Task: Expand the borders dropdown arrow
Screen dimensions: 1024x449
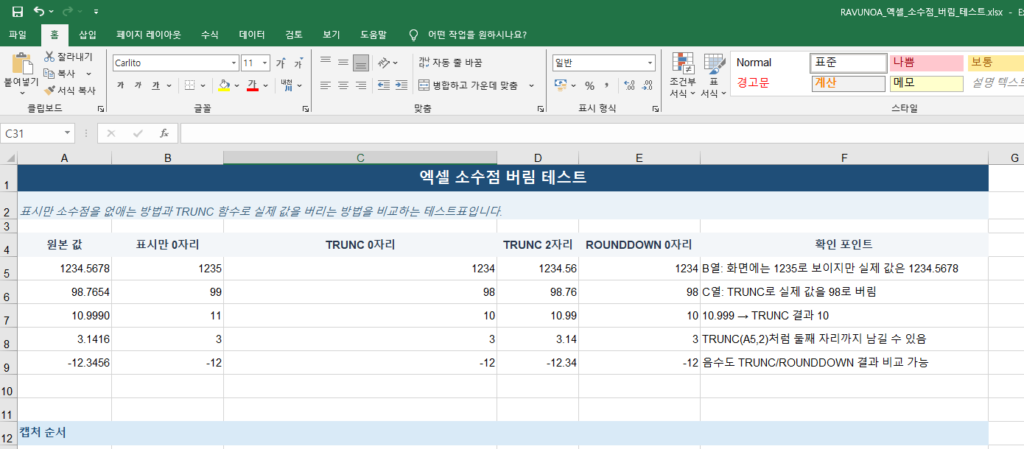Action: pyautogui.click(x=202, y=85)
